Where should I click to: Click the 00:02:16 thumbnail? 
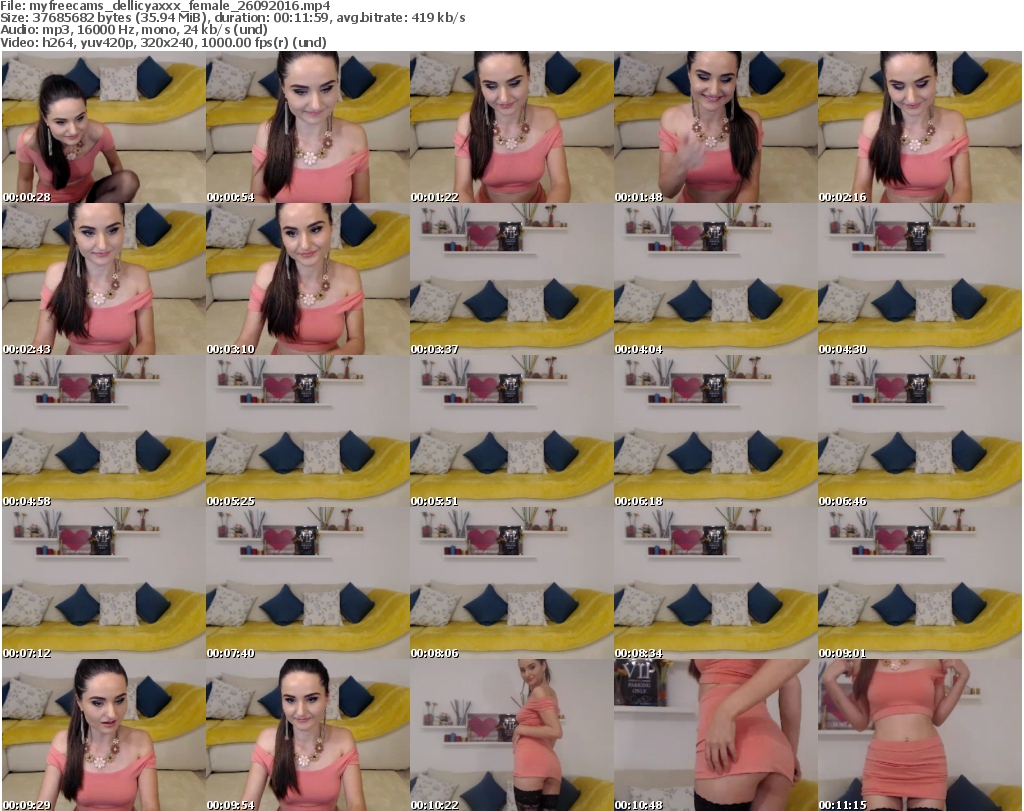tap(919, 127)
